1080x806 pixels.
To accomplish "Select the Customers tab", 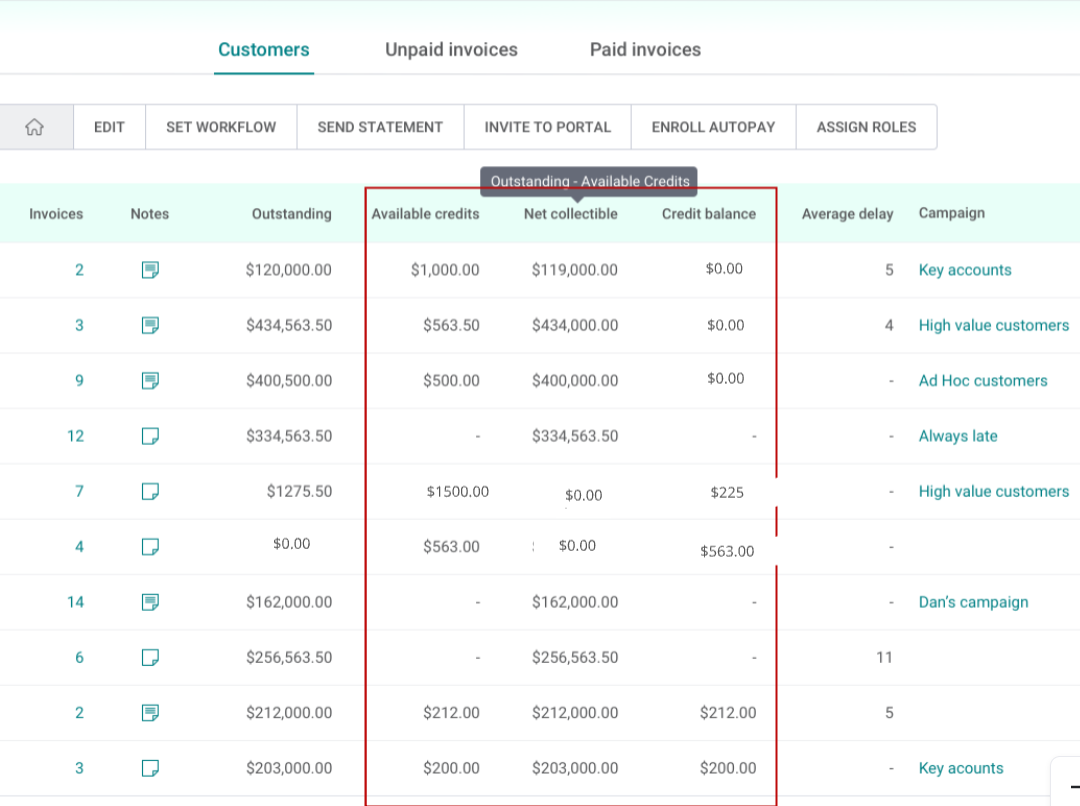I will click(264, 50).
